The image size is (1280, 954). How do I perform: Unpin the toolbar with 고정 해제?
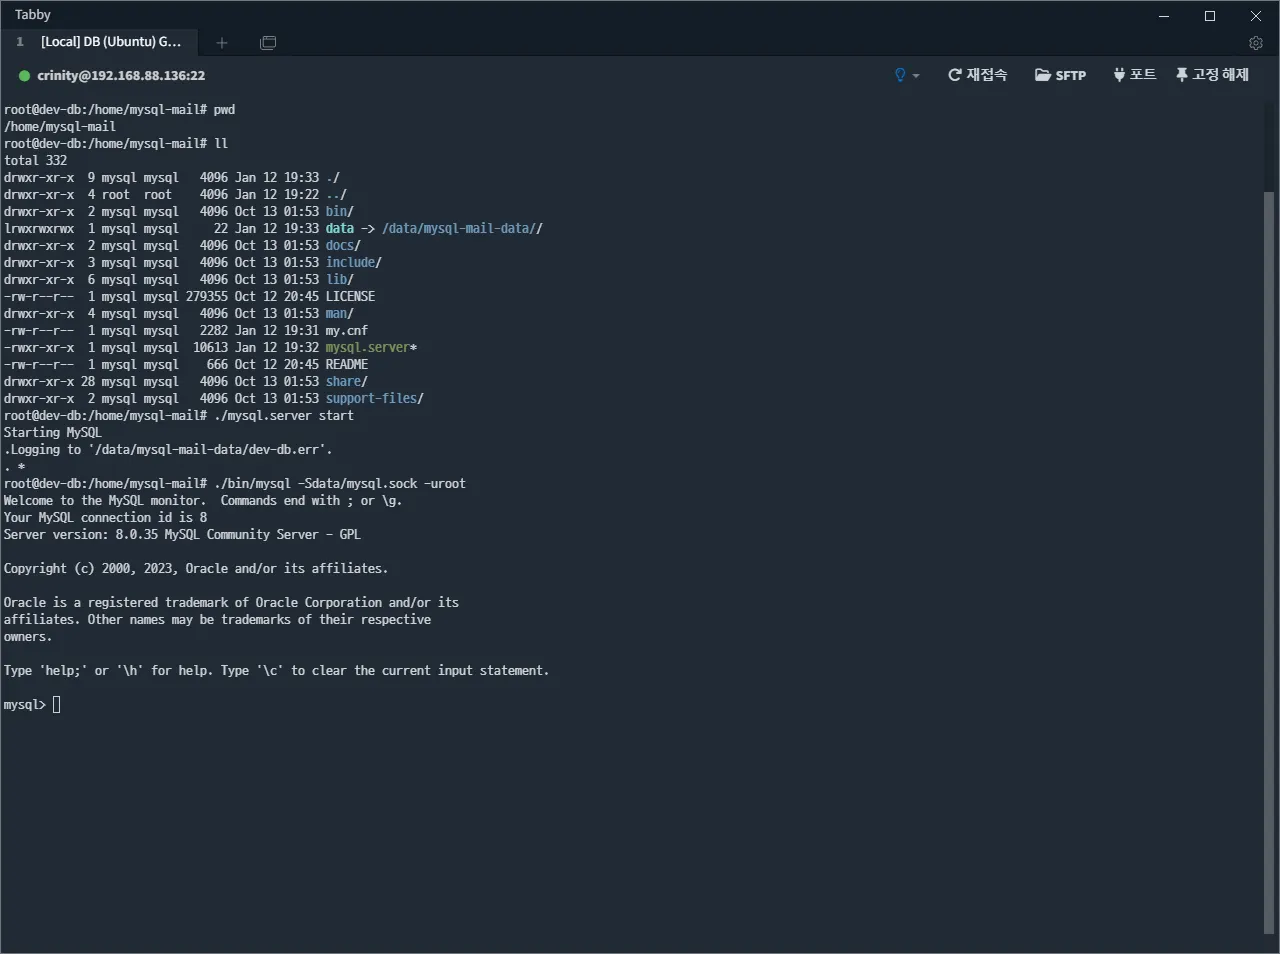point(1212,75)
